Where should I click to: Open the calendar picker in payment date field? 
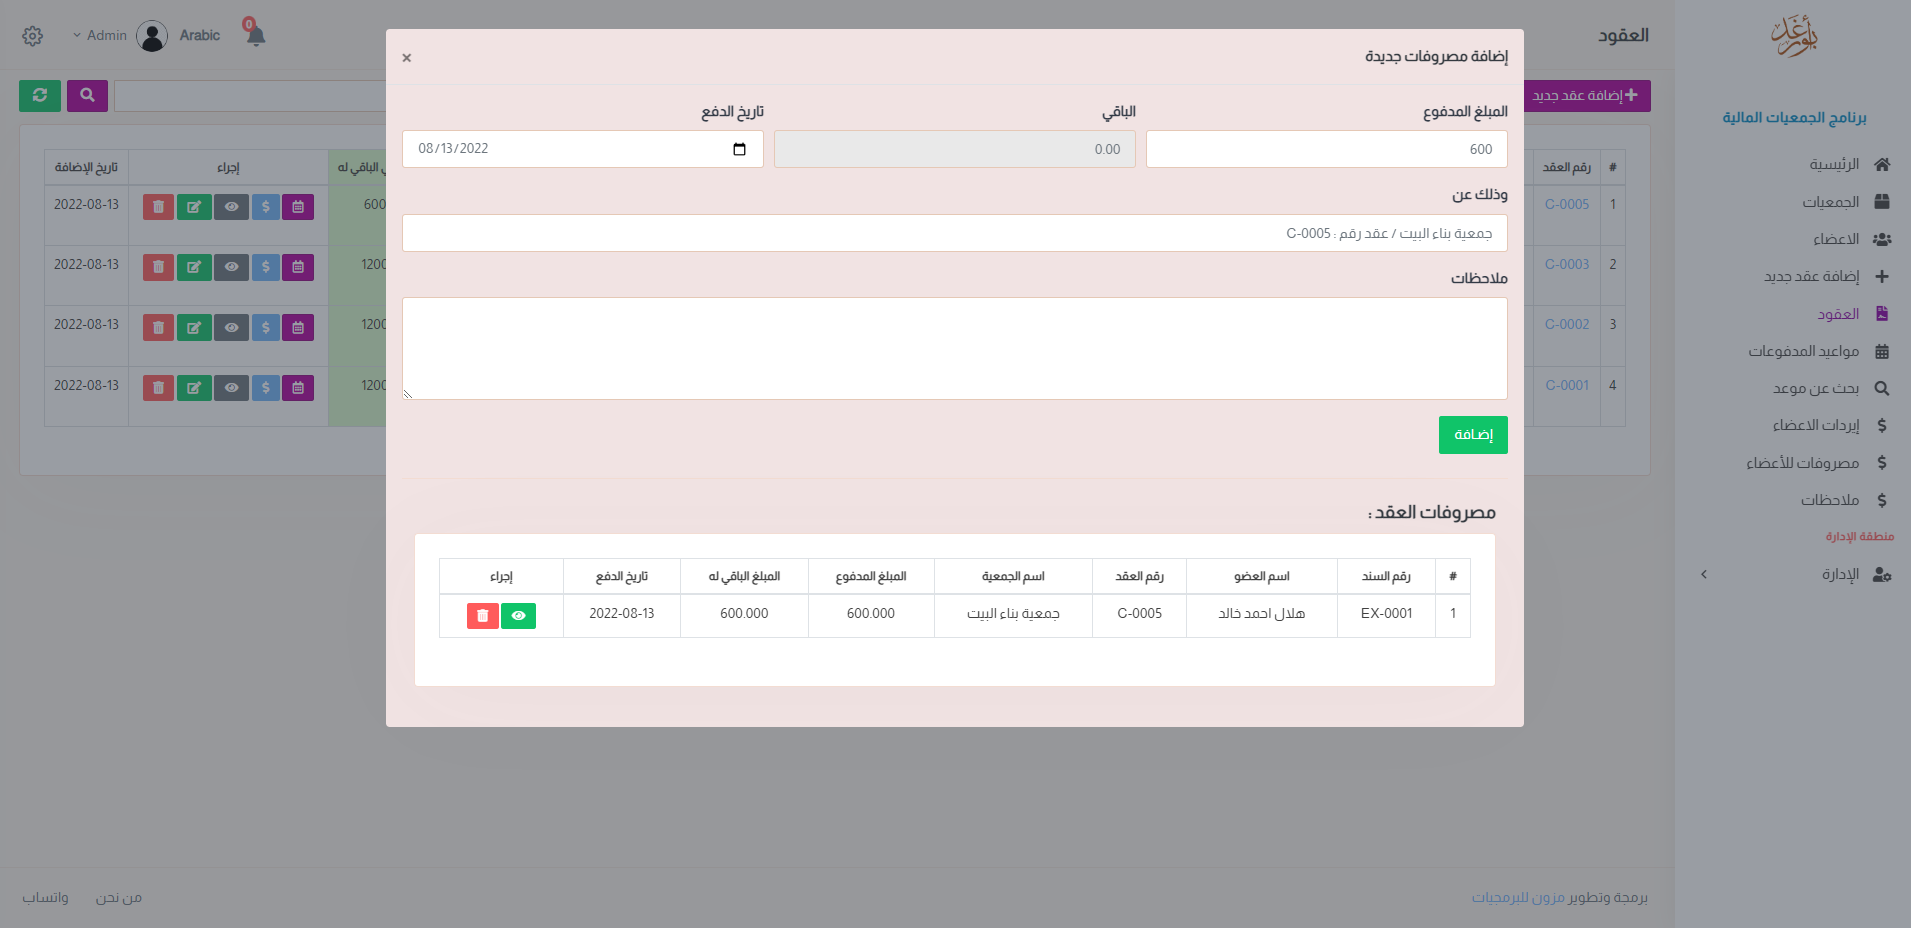click(739, 149)
